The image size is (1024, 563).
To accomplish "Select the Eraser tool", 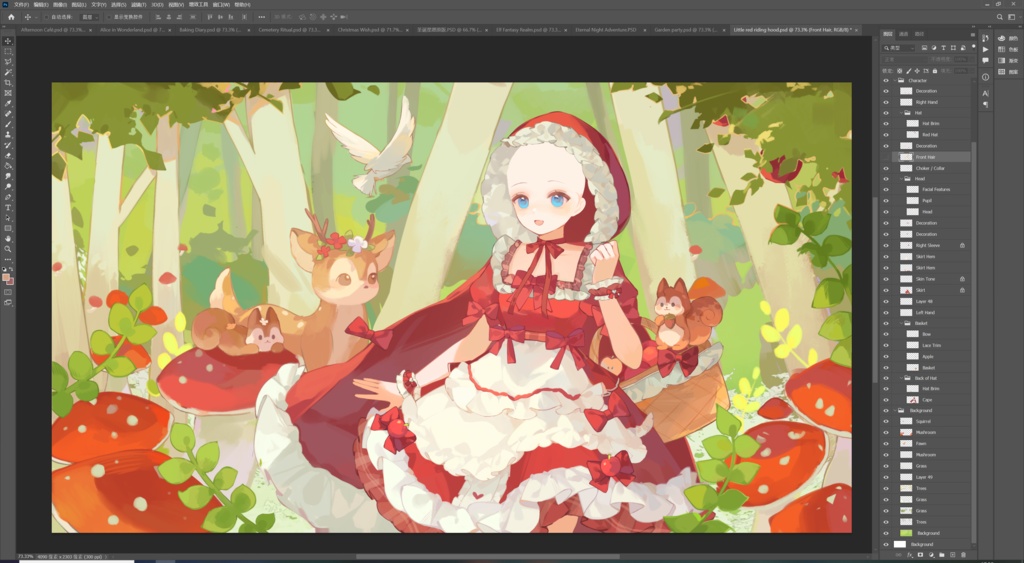I will [x=8, y=155].
